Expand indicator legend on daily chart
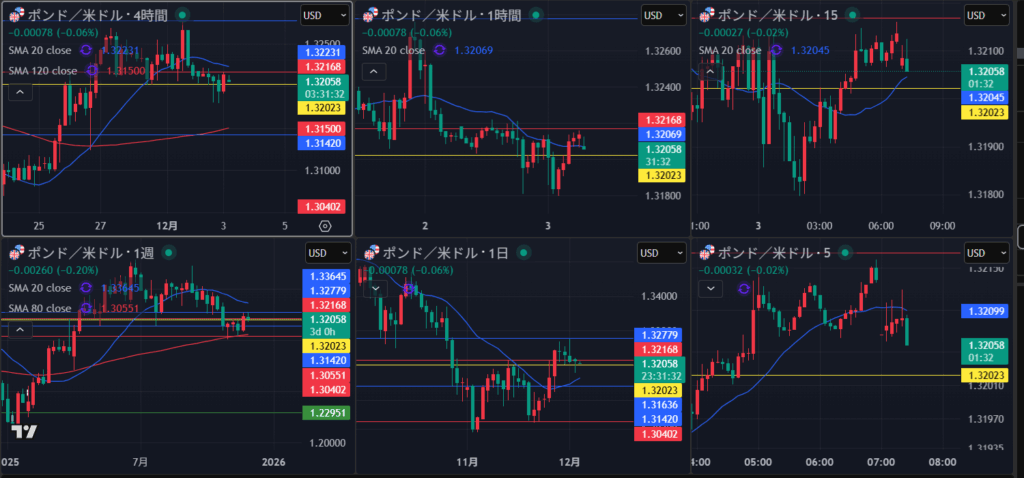This screenshot has width=1024, height=478. point(375,288)
